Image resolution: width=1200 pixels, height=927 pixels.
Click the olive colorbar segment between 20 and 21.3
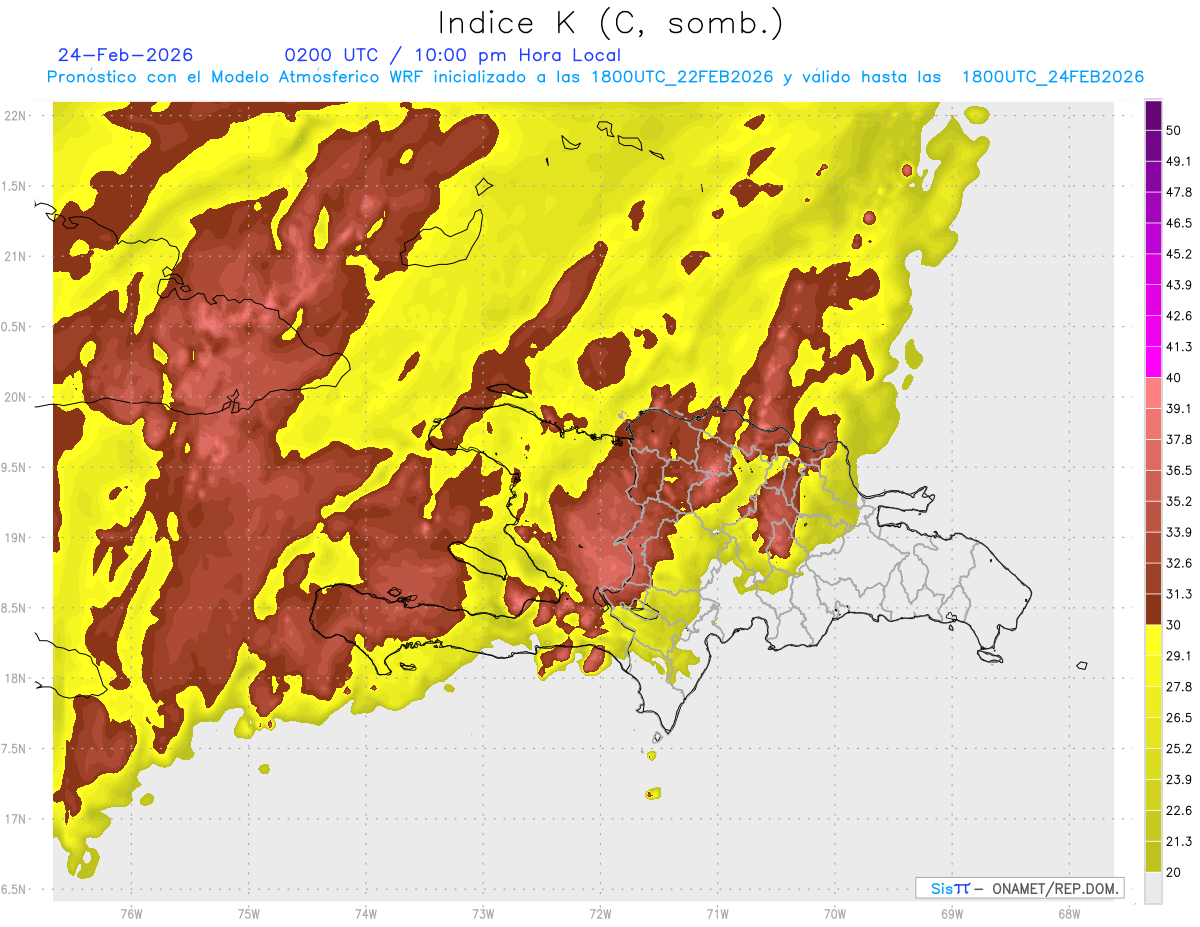click(1153, 856)
